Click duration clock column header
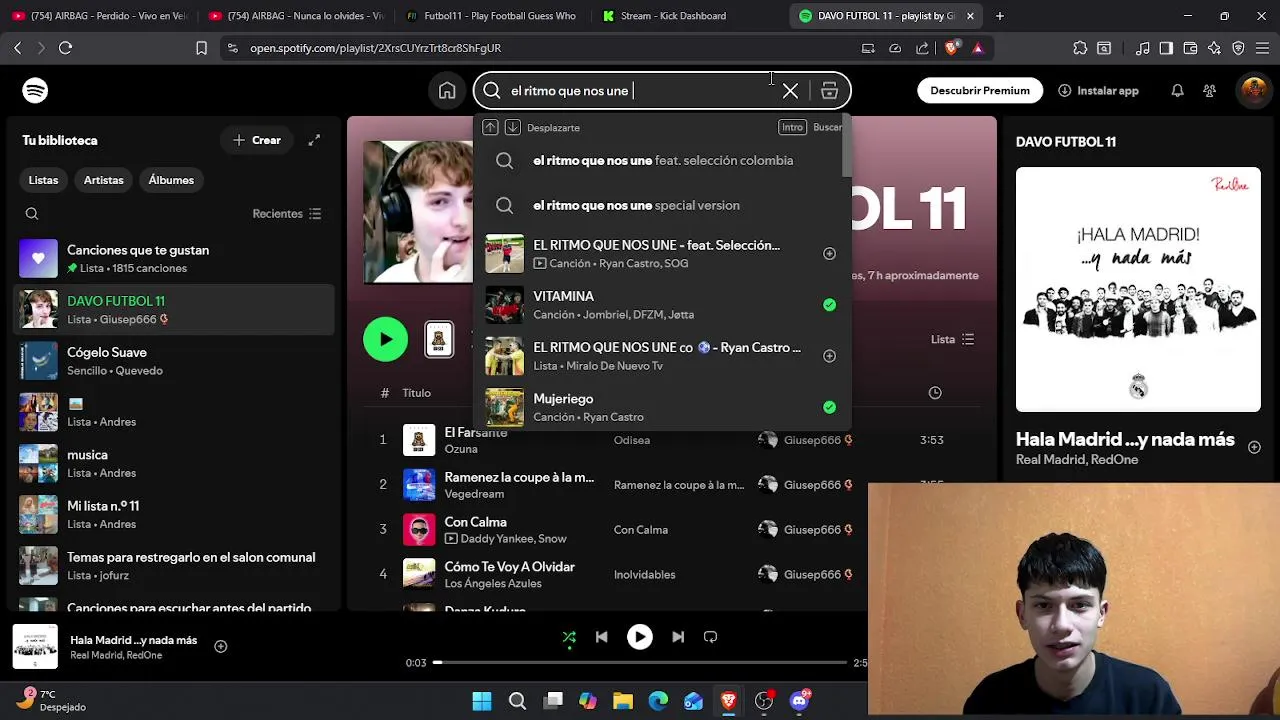 tap(935, 393)
